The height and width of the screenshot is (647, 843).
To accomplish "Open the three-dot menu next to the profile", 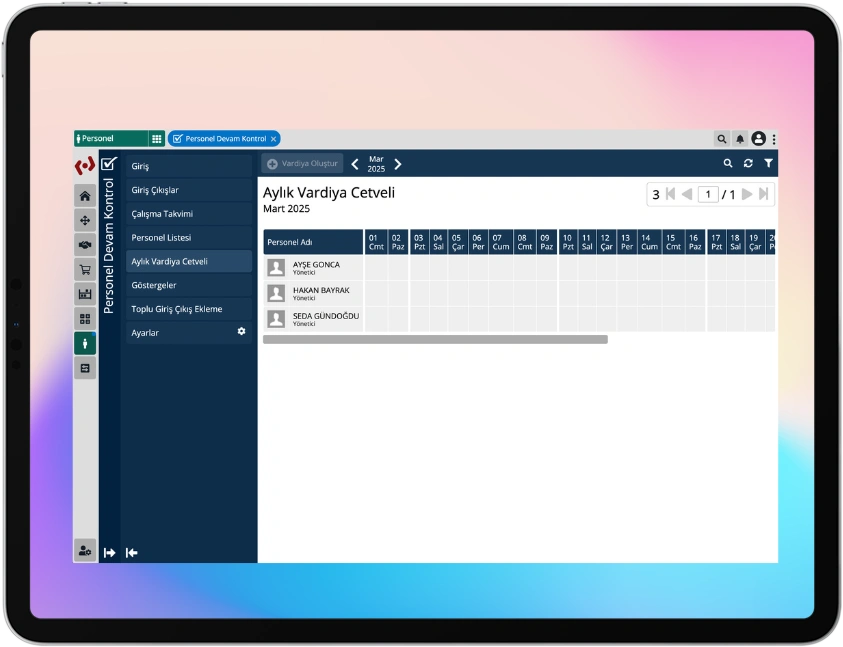I will pos(774,139).
